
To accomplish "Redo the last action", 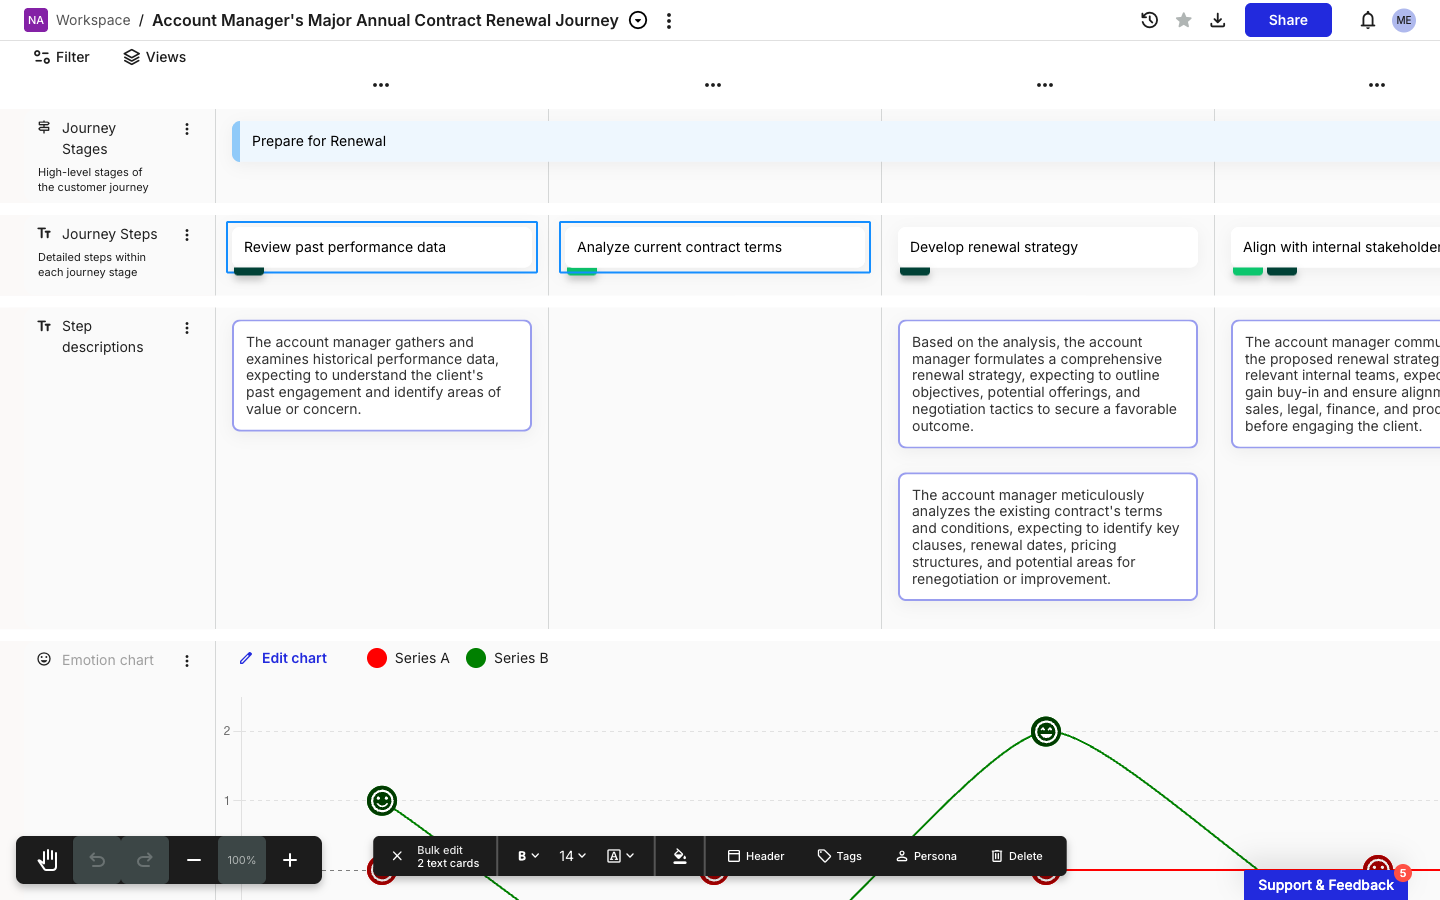I will click(x=145, y=860).
